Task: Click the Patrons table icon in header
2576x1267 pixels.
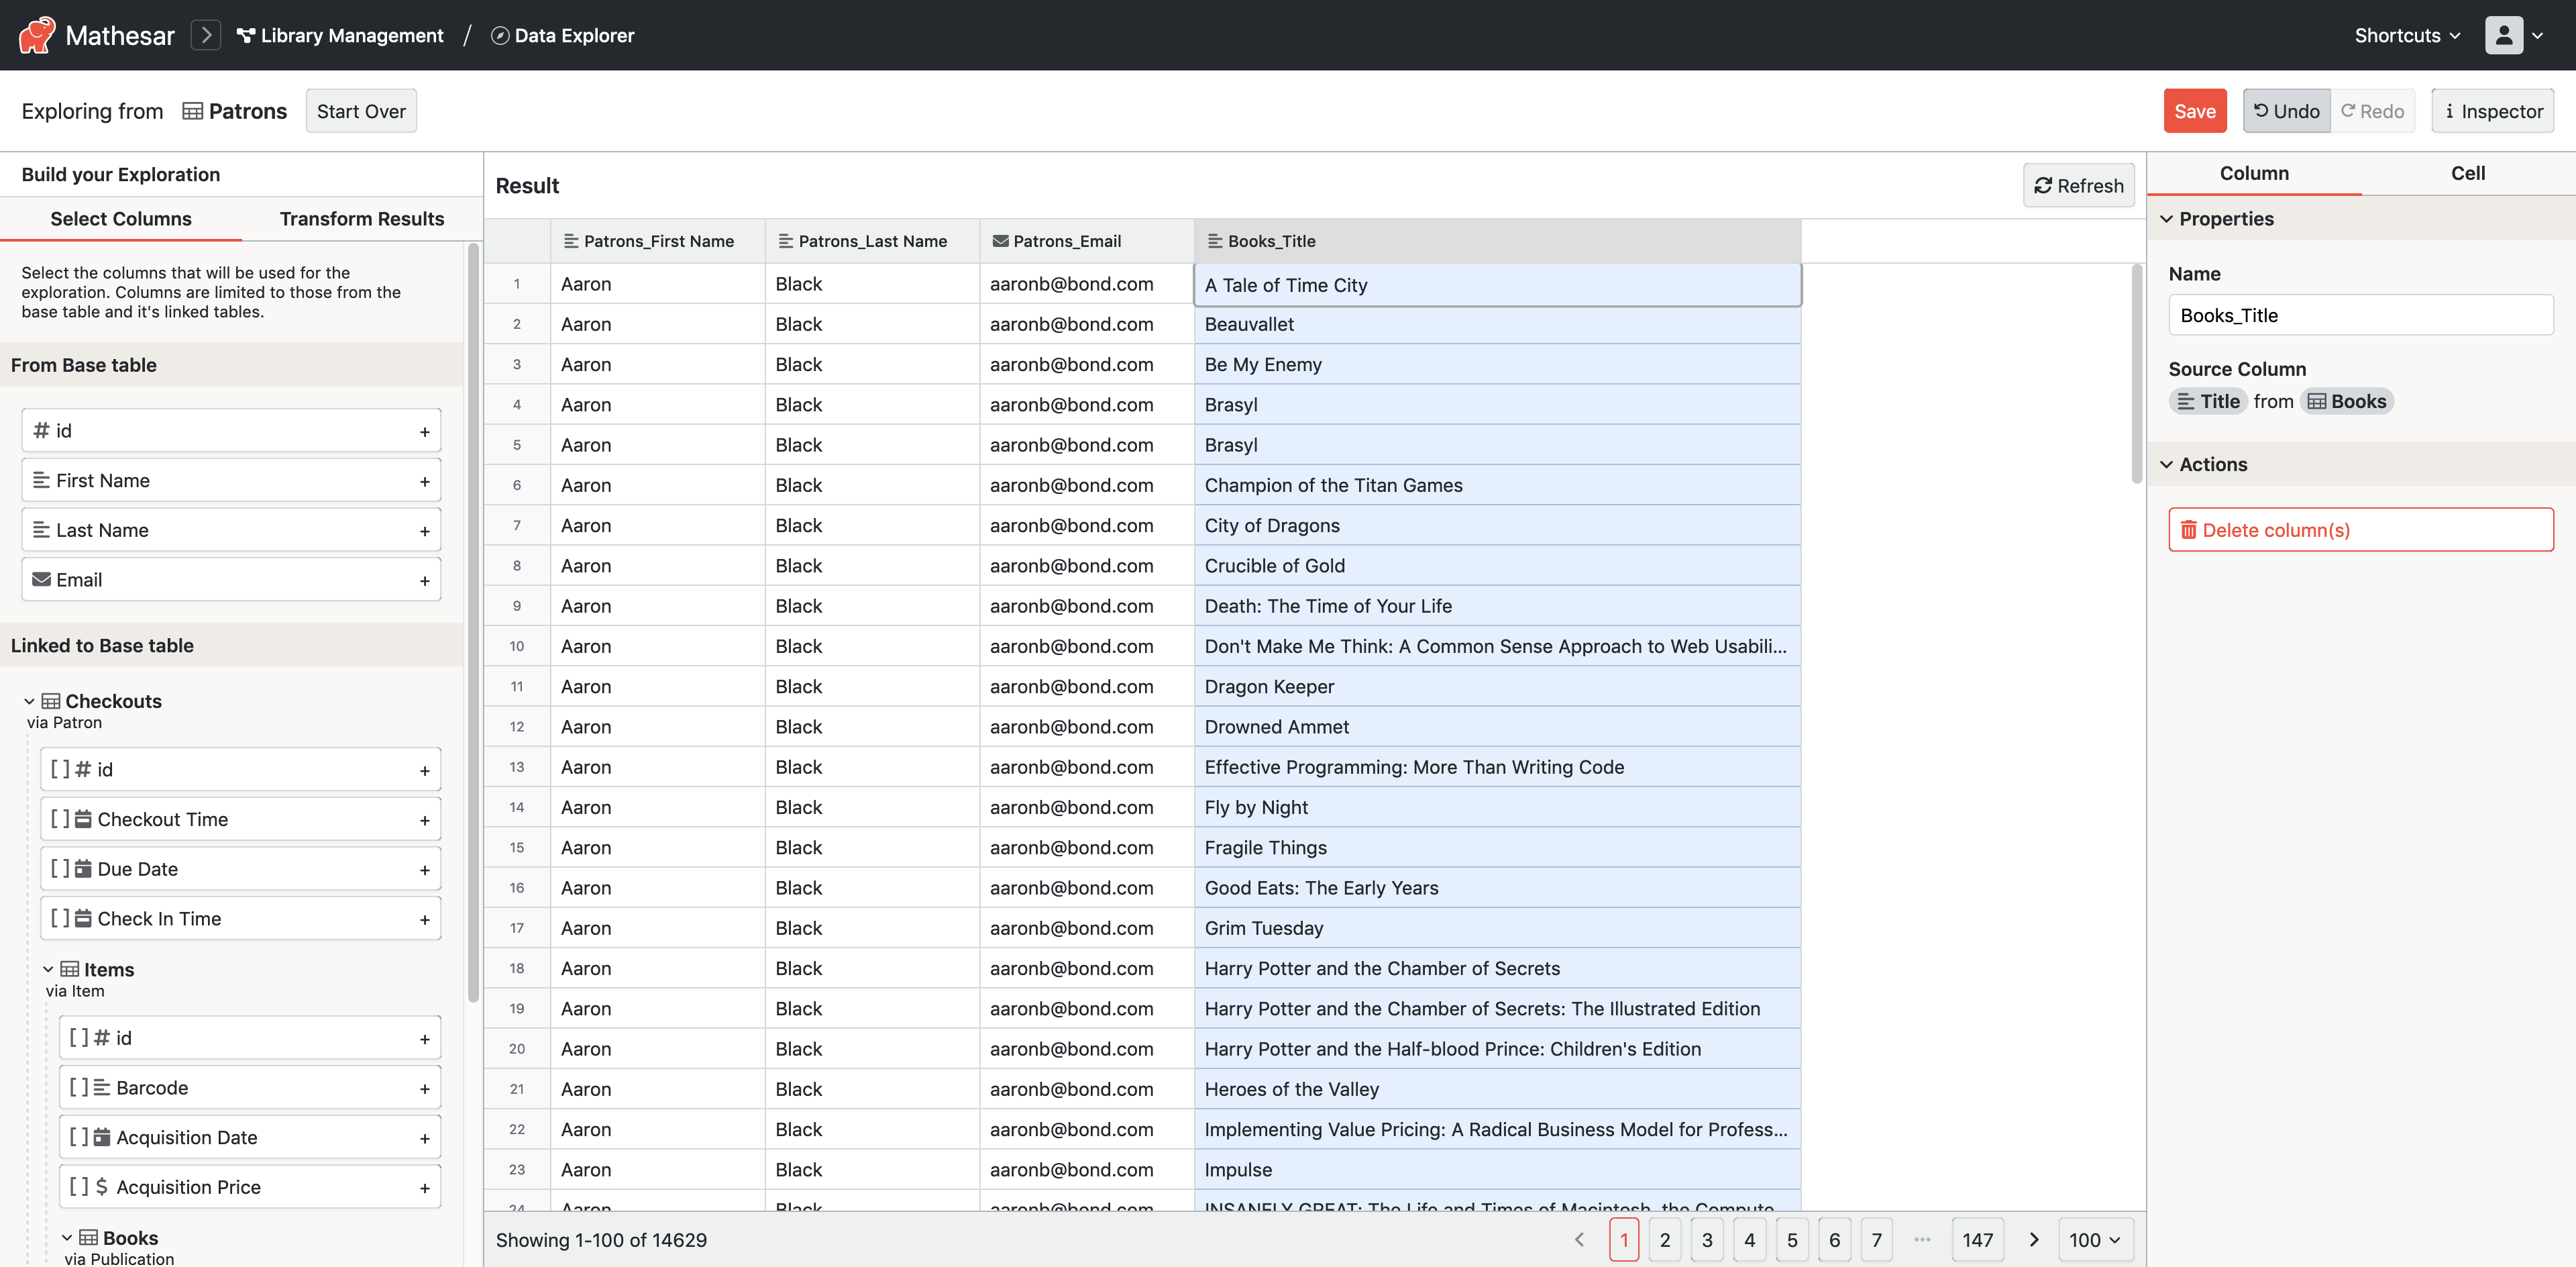Action: coord(192,111)
